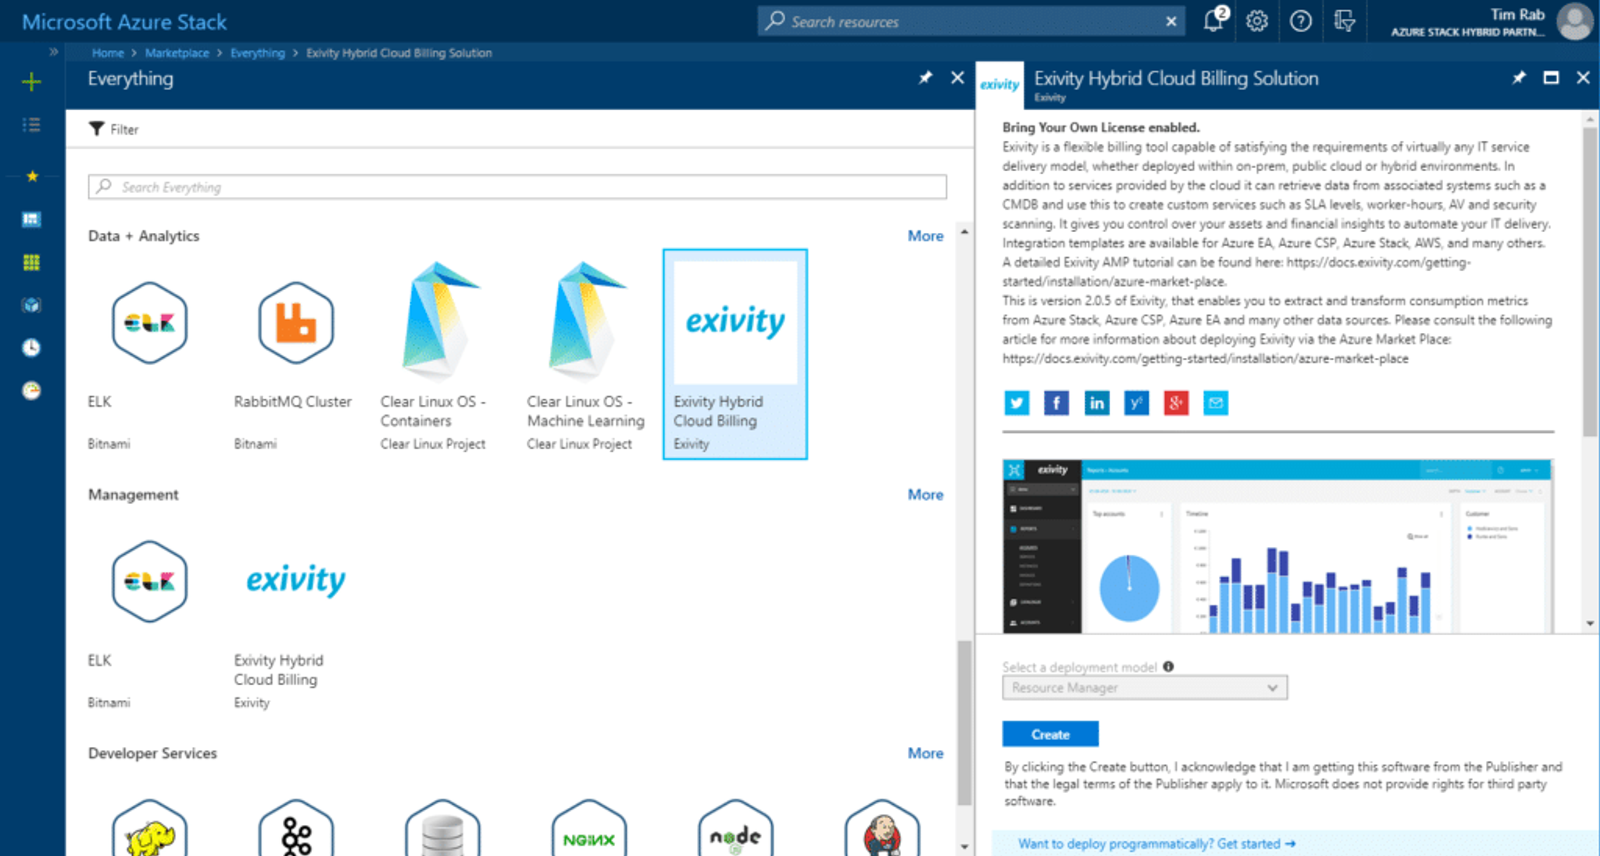Go to the Marketplace breadcrumb
Viewport: 1600px width, 856px height.
pos(177,53)
